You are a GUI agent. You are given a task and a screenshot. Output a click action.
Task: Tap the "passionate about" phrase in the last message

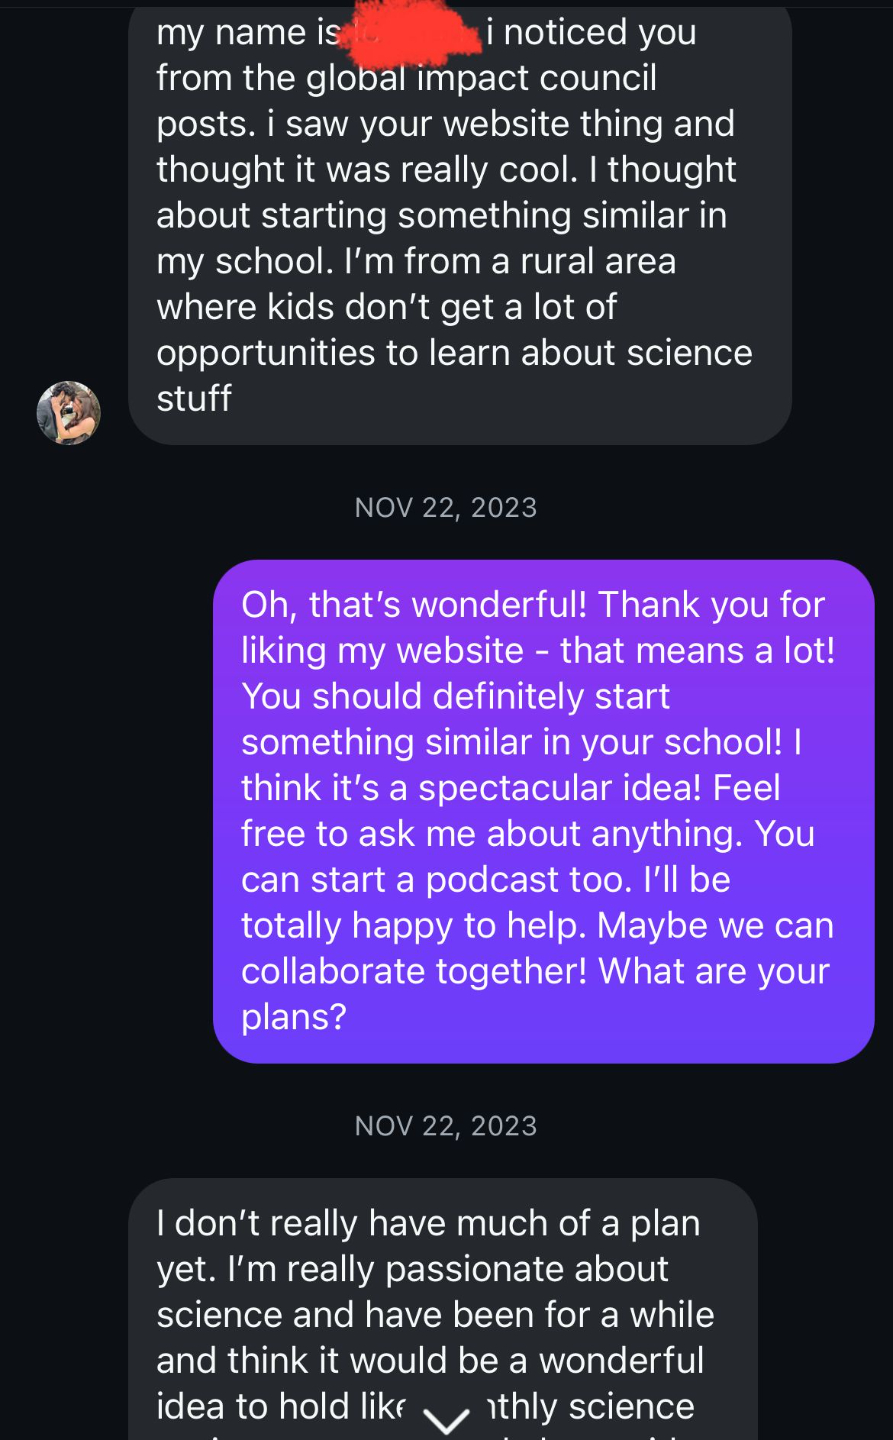pos(526,1269)
